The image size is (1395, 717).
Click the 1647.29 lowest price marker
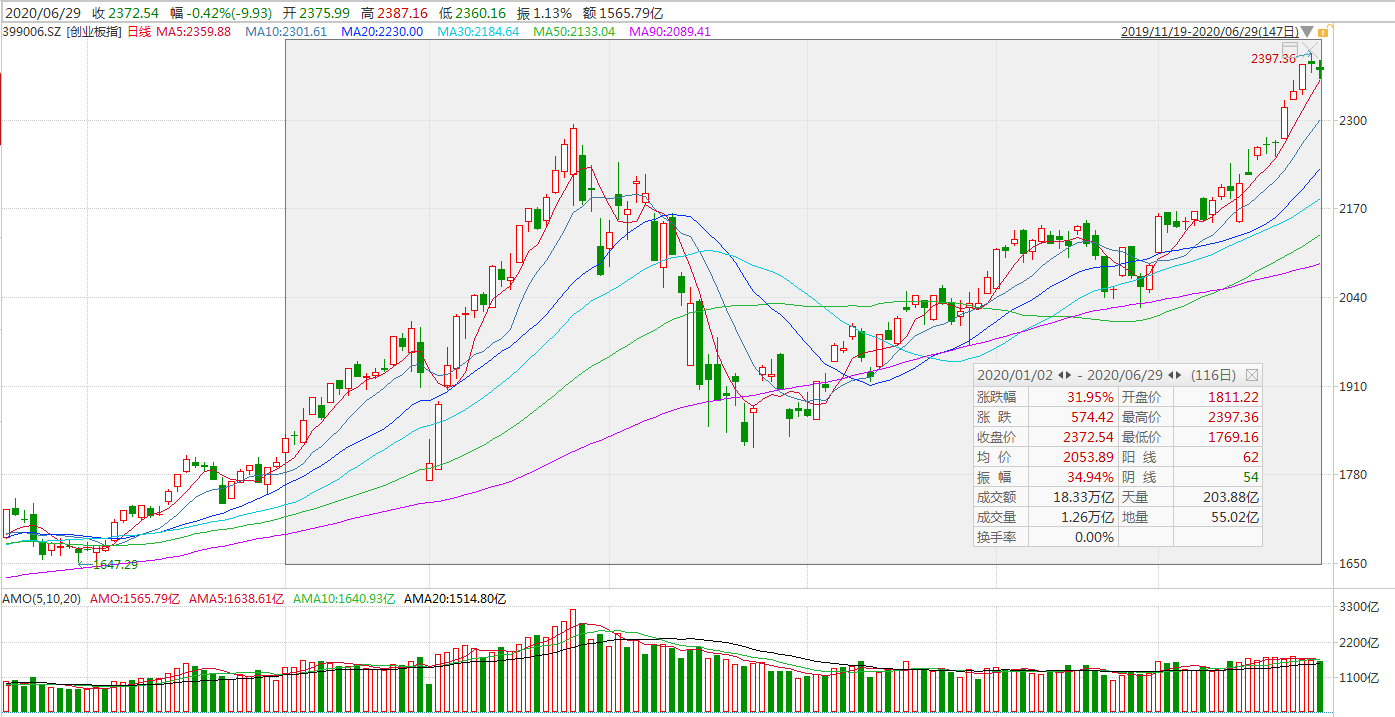(x=115, y=565)
